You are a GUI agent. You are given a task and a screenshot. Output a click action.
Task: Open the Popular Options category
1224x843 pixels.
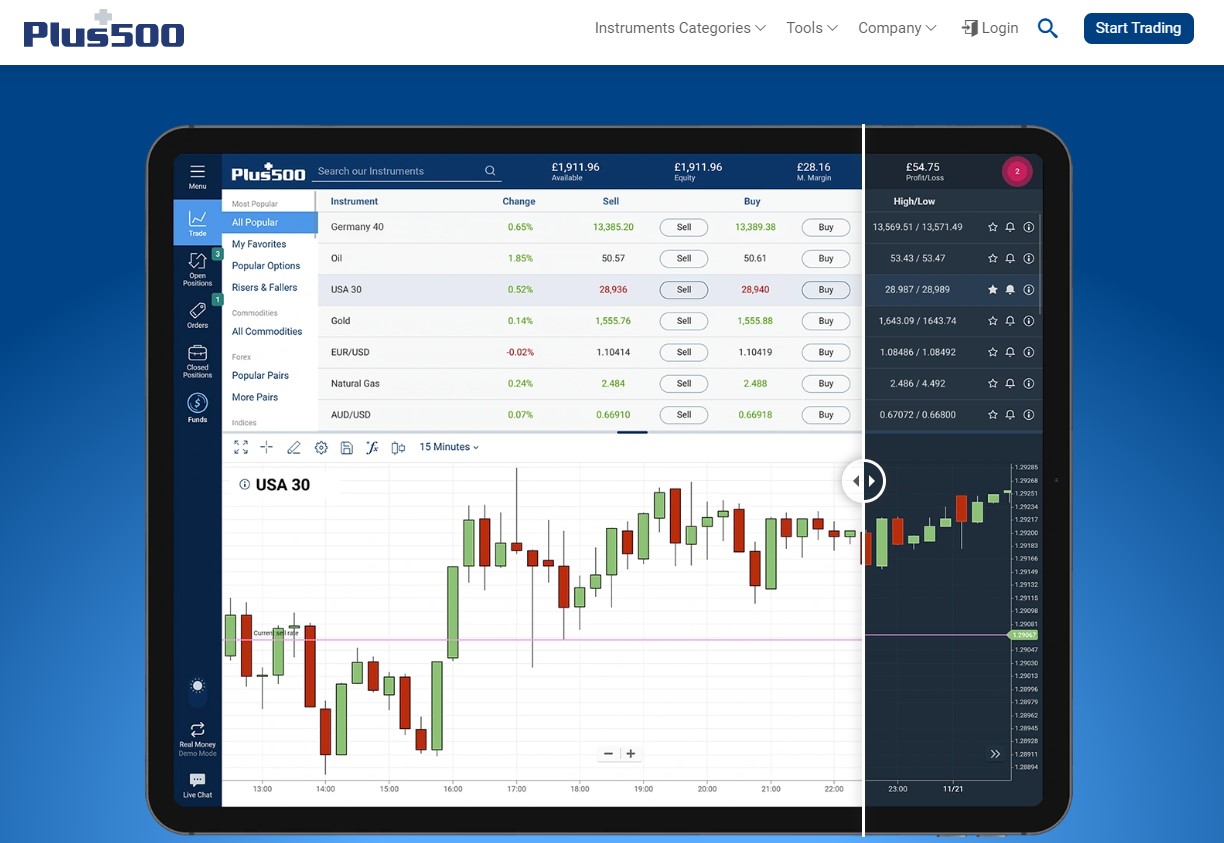click(266, 266)
